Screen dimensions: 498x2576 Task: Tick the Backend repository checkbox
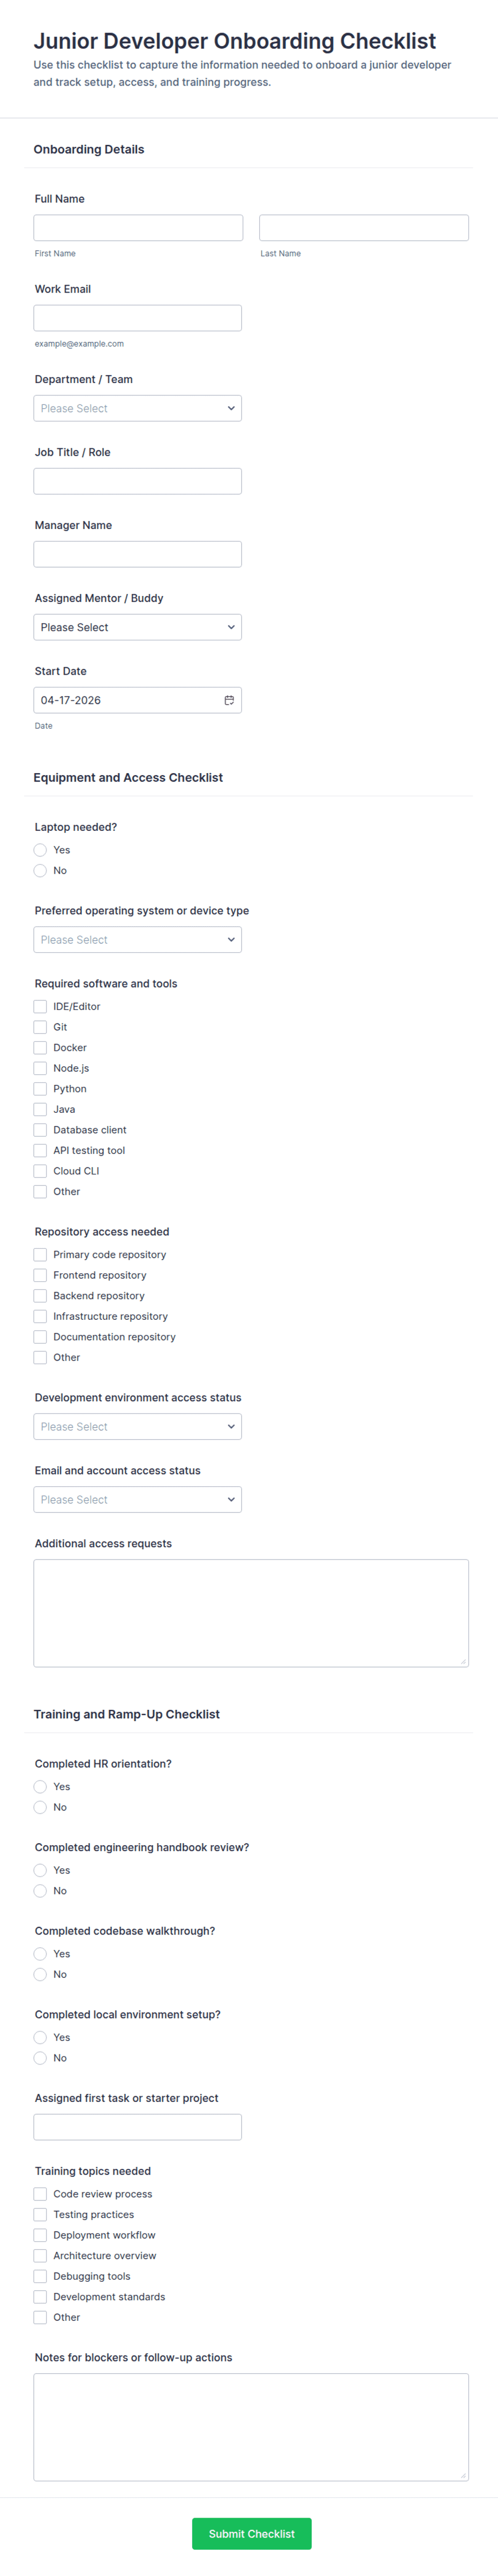point(40,1295)
